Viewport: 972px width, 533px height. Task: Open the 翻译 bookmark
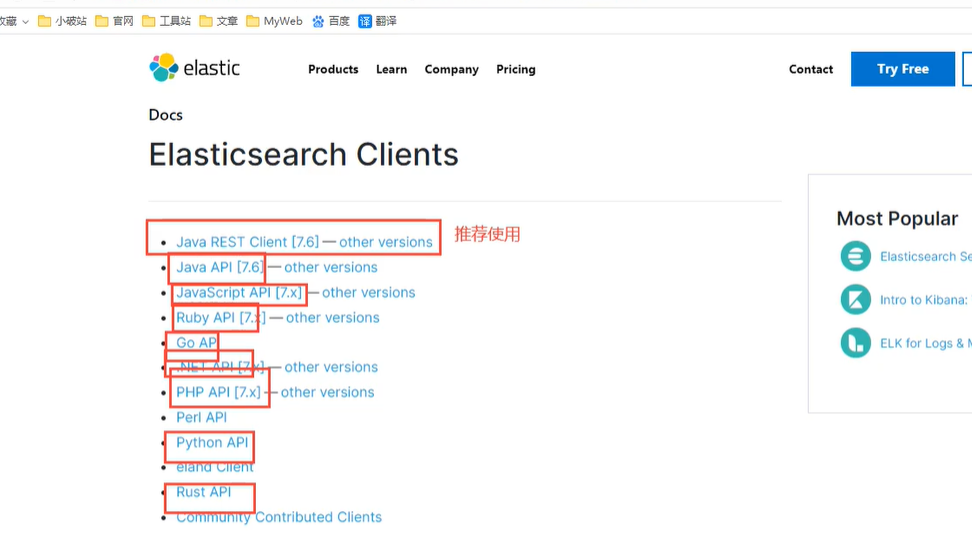(x=378, y=21)
